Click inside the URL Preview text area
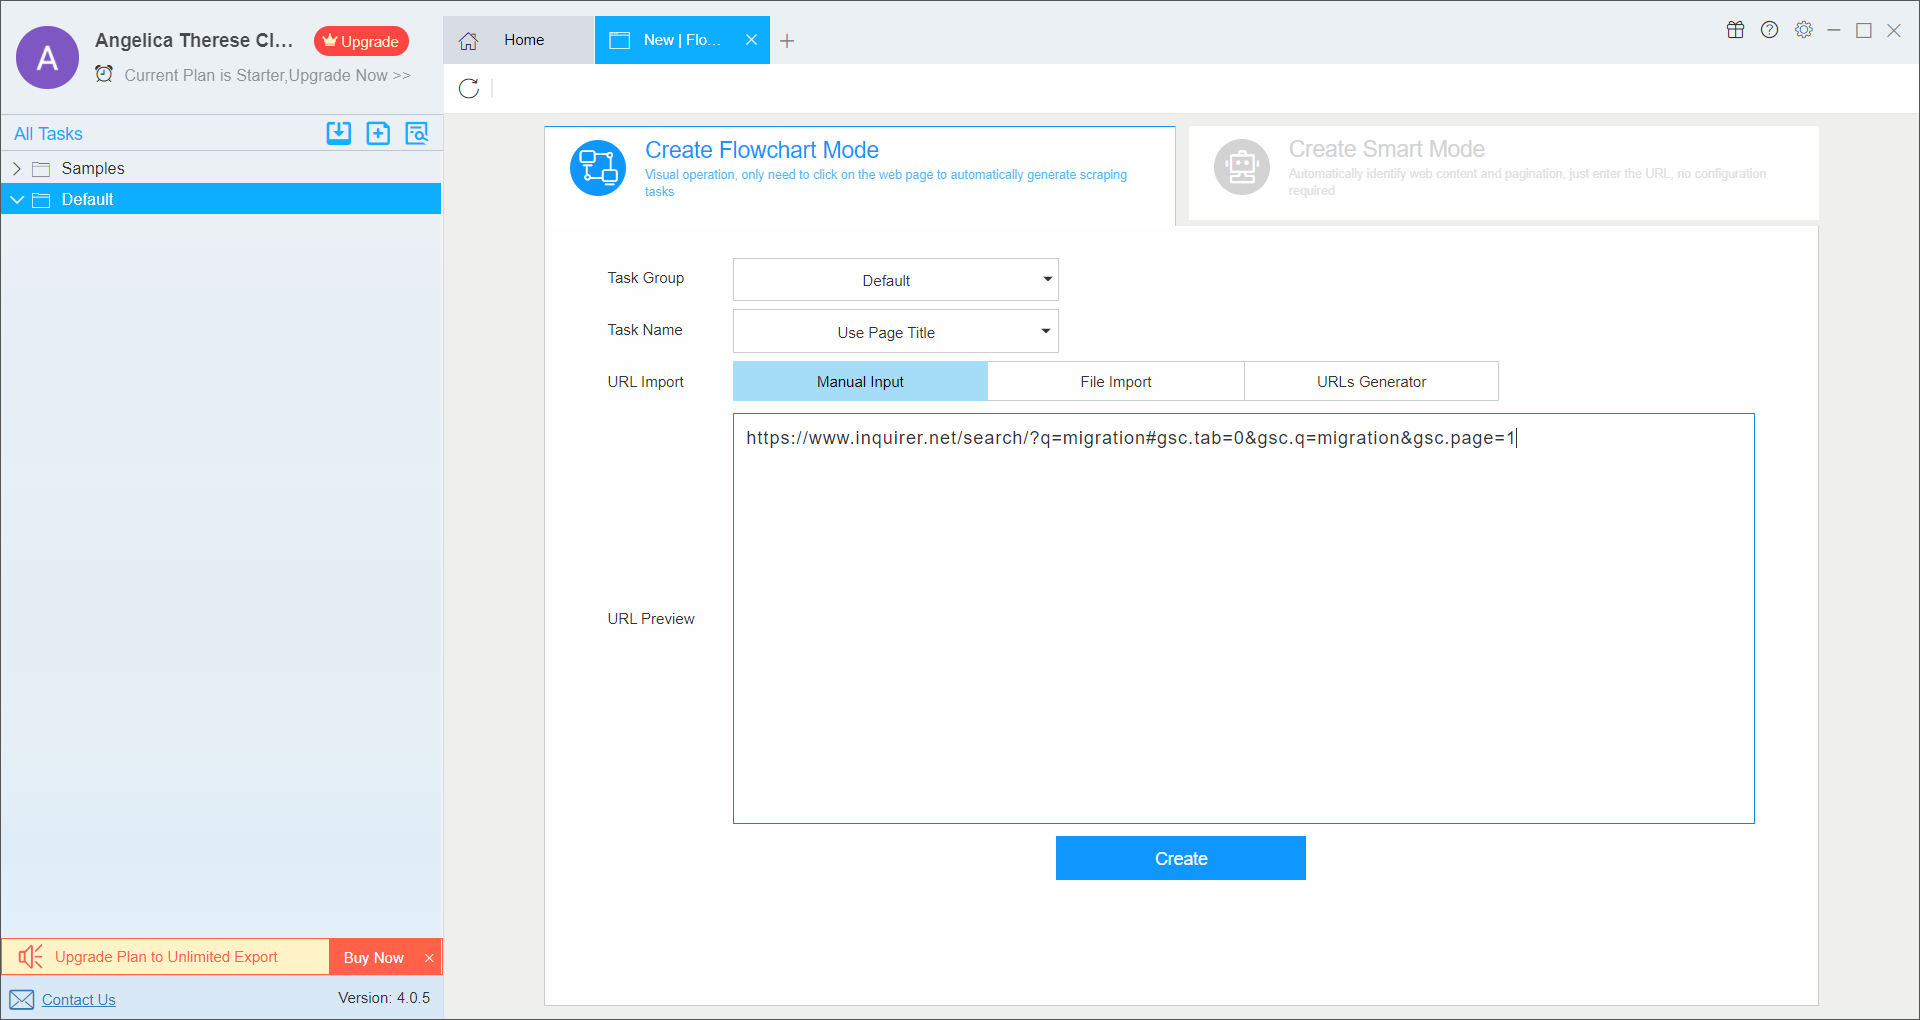 (1243, 620)
